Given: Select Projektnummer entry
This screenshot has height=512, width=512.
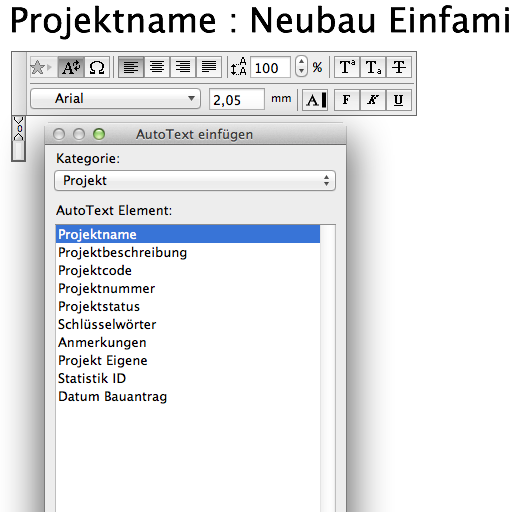Looking at the screenshot, I should tap(188, 288).
